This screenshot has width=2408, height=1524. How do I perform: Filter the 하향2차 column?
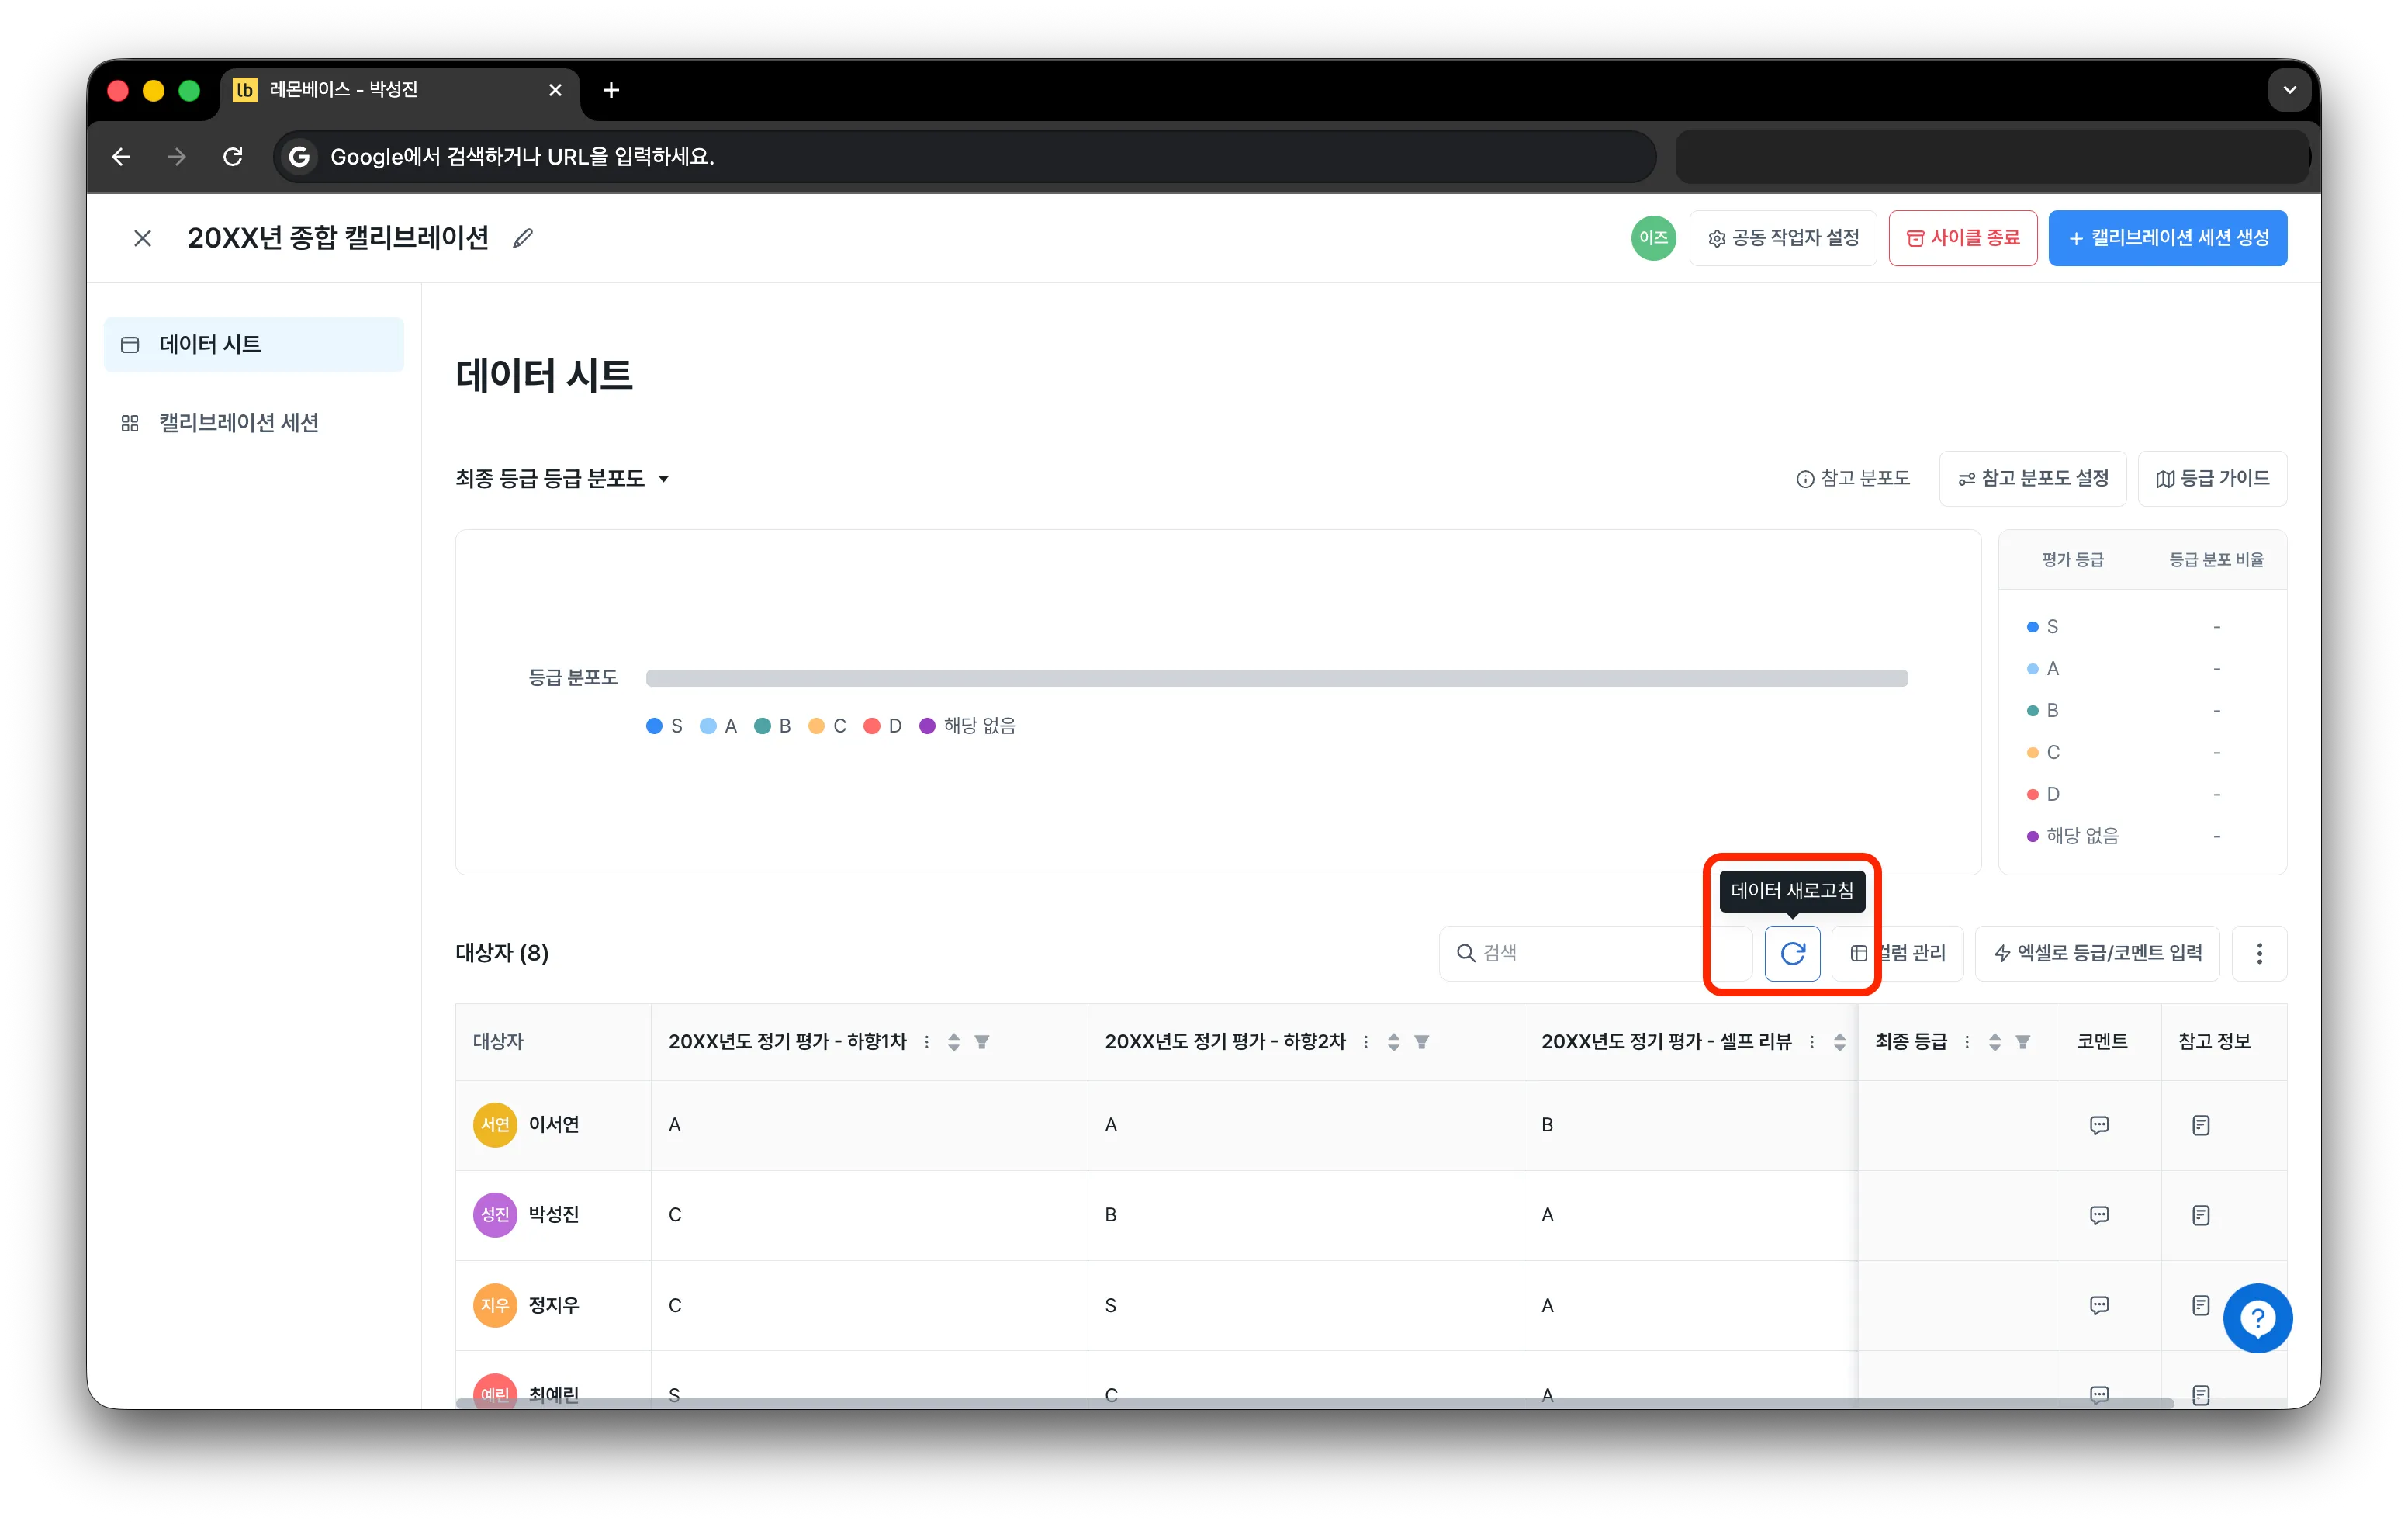click(1421, 1042)
